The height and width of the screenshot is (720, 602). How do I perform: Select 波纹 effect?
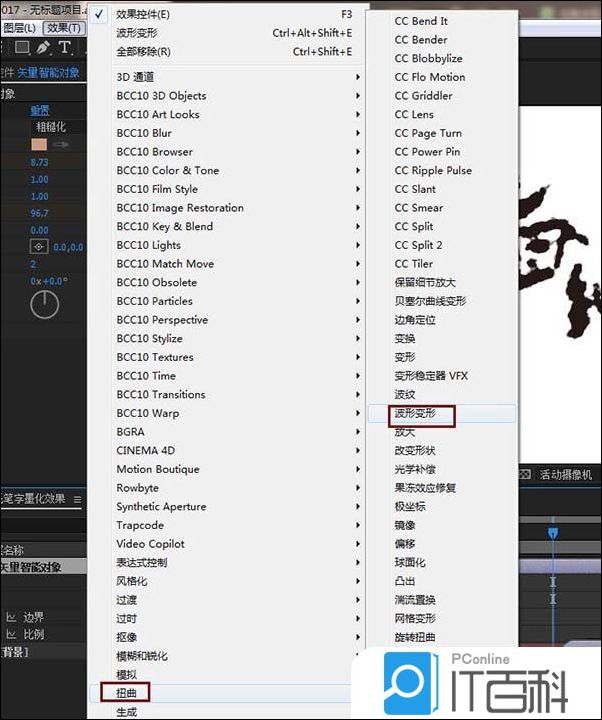click(442, 394)
